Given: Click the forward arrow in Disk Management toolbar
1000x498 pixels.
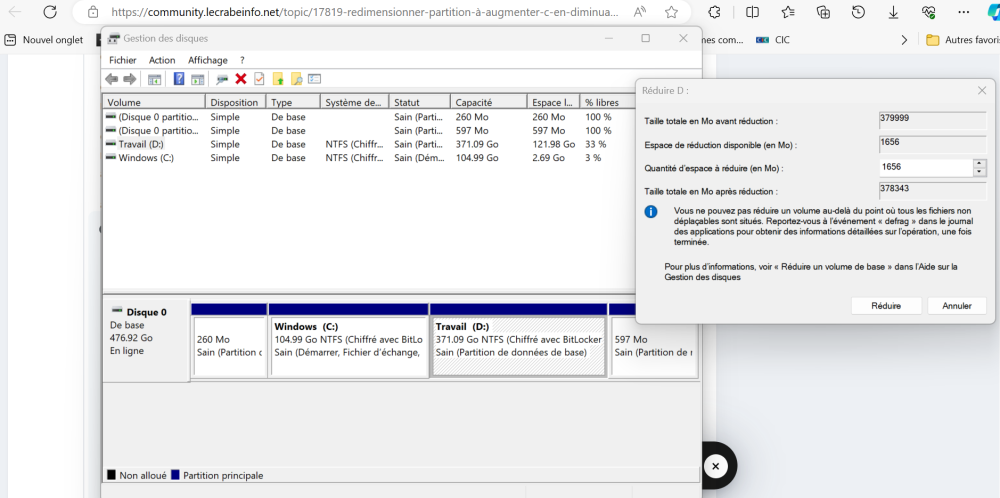Looking at the screenshot, I should point(129,79).
